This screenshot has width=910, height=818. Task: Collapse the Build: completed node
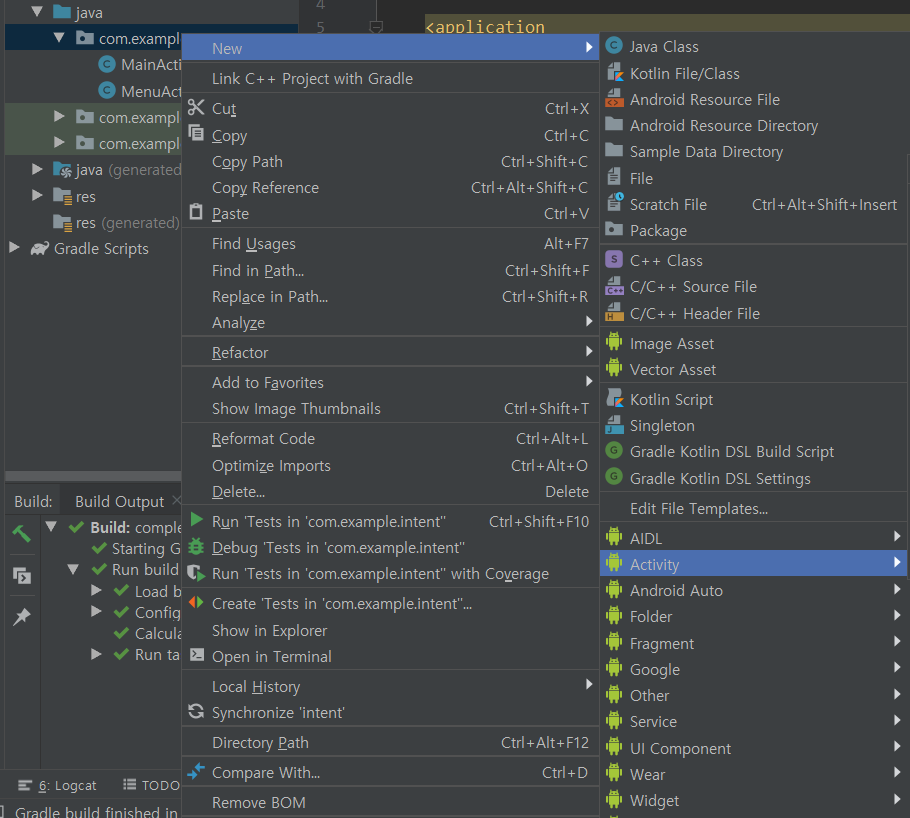51,527
